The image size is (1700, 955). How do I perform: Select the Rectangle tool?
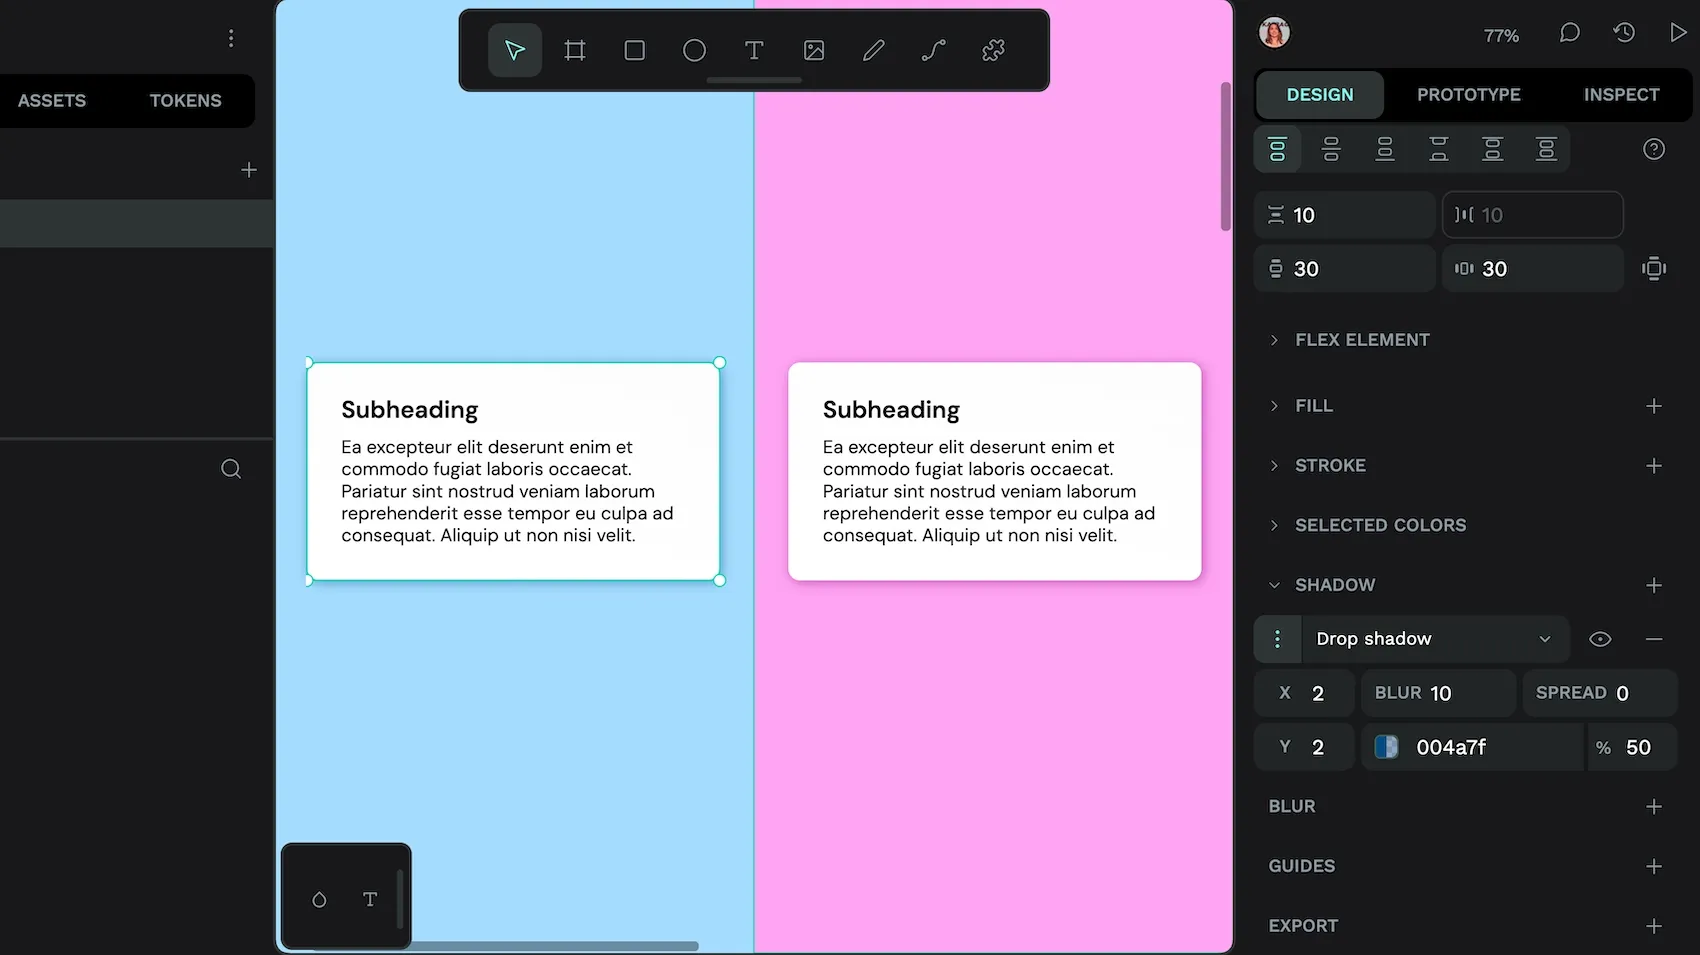(635, 50)
